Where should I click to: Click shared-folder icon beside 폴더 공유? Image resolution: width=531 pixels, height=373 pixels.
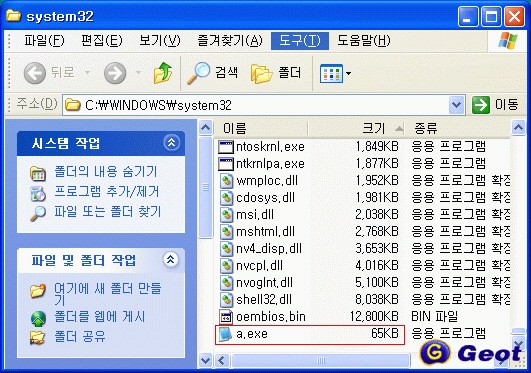38,338
